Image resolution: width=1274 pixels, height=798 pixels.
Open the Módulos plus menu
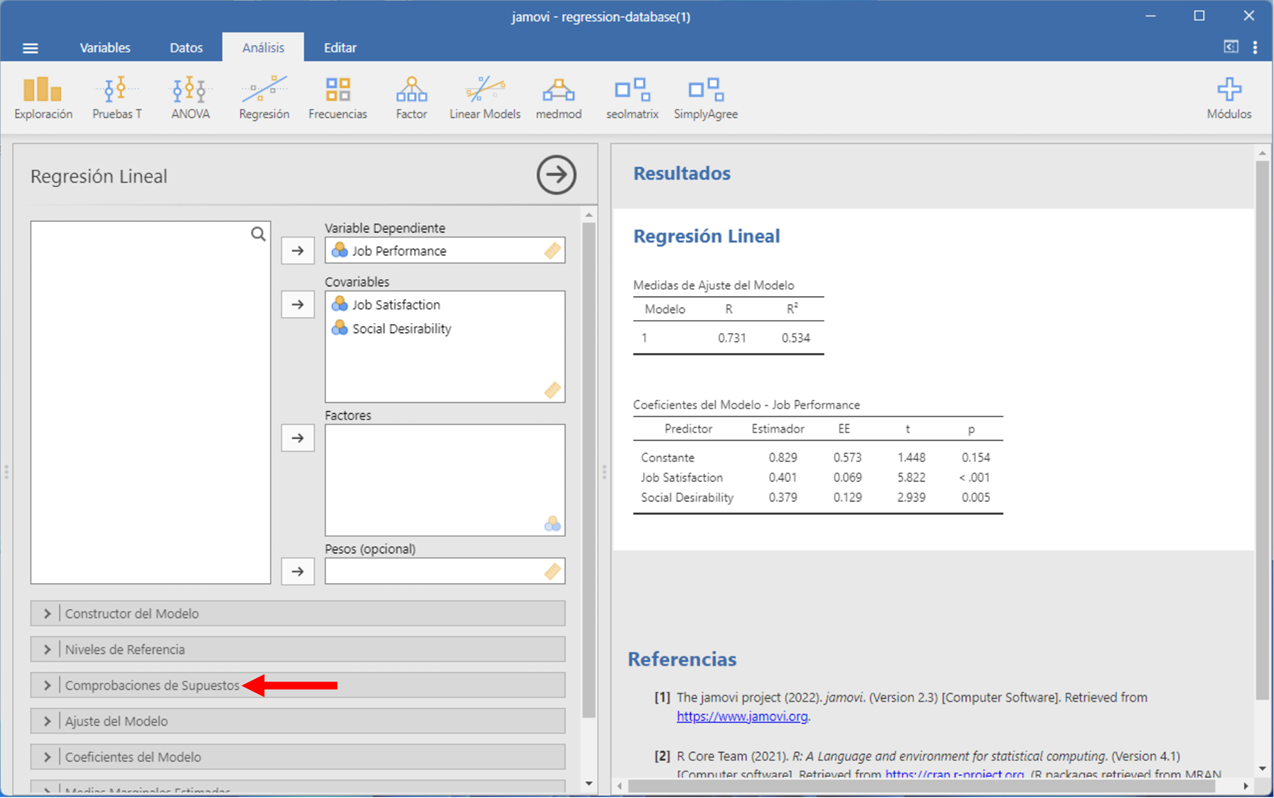pos(1229,98)
